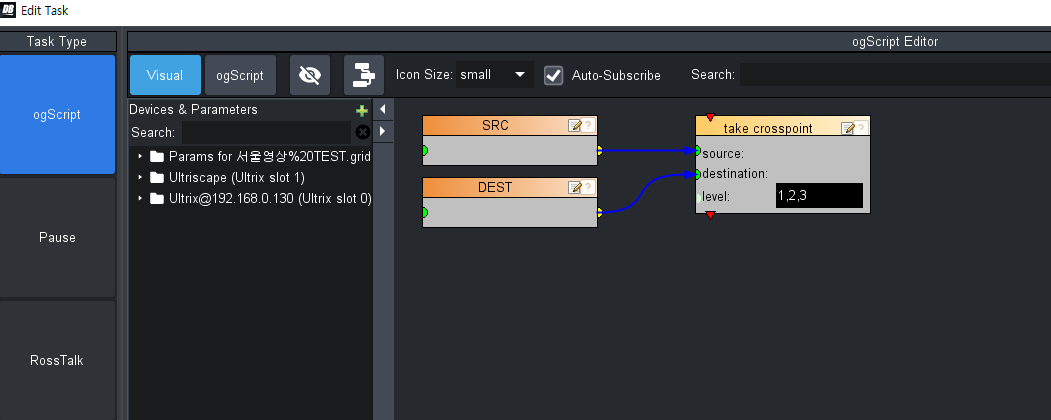Click the edit icon on SRC block
This screenshot has height=420, width=1051.
tap(575, 125)
